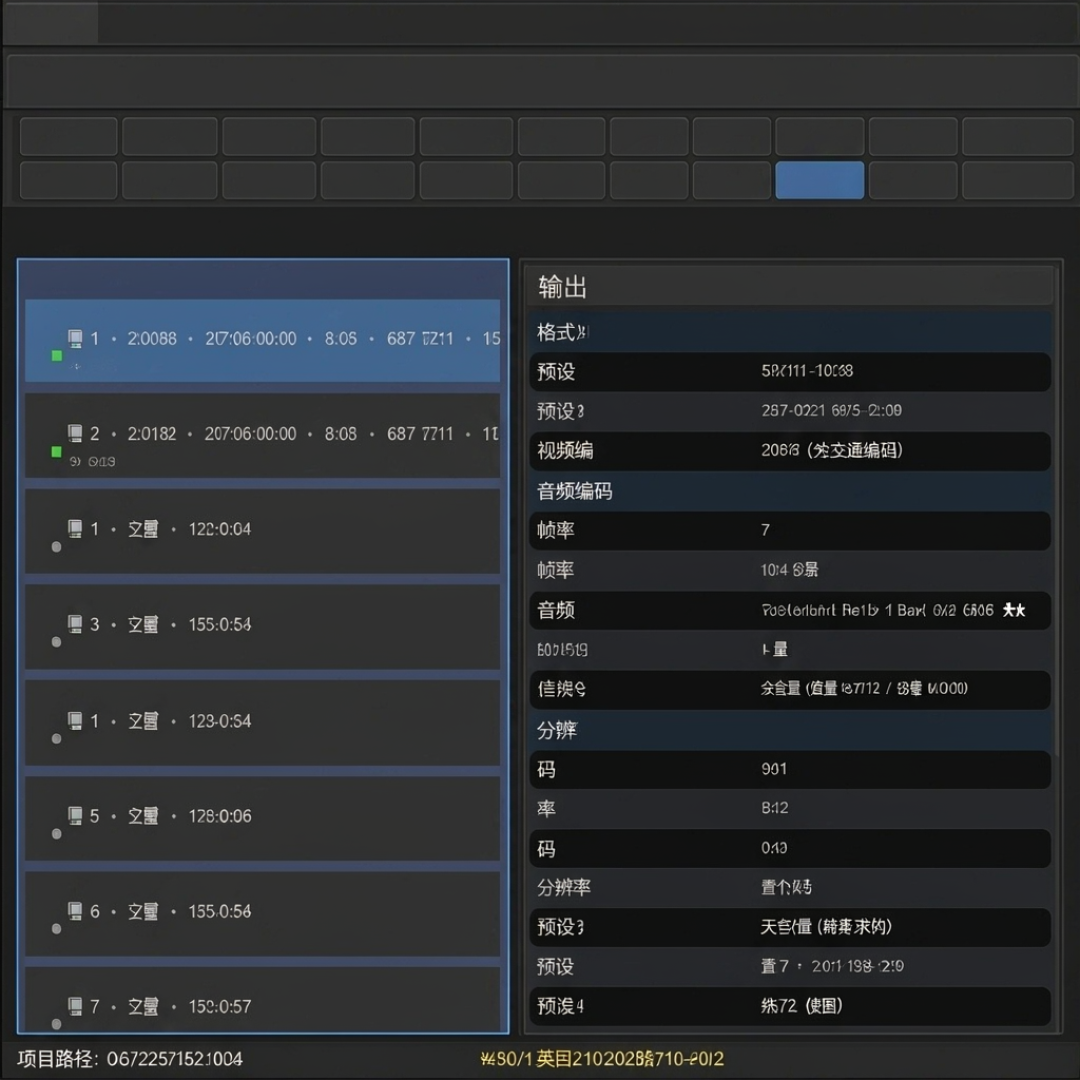Click 8:08 value in row 2:0182
Image resolution: width=1080 pixels, height=1080 pixels.
point(341,433)
